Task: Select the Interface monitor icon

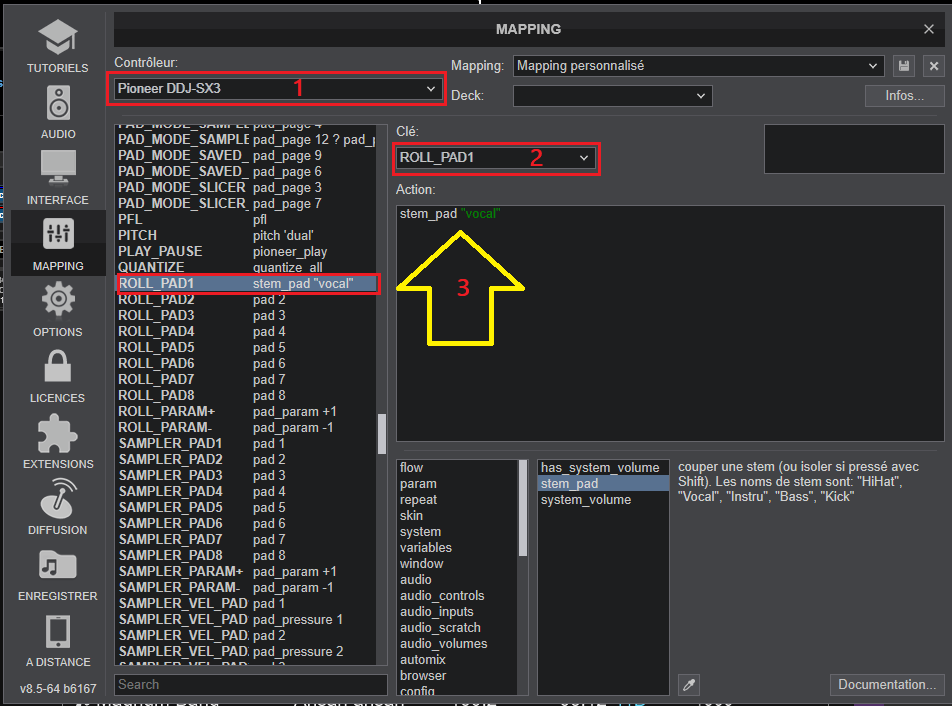Action: pos(58,170)
